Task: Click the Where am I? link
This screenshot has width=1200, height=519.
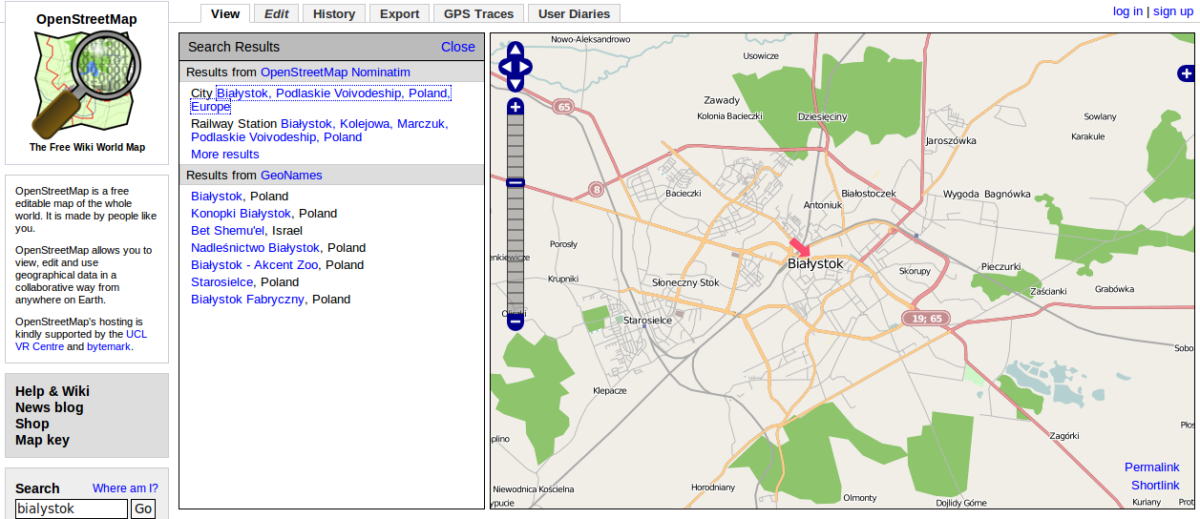Action: coord(125,488)
